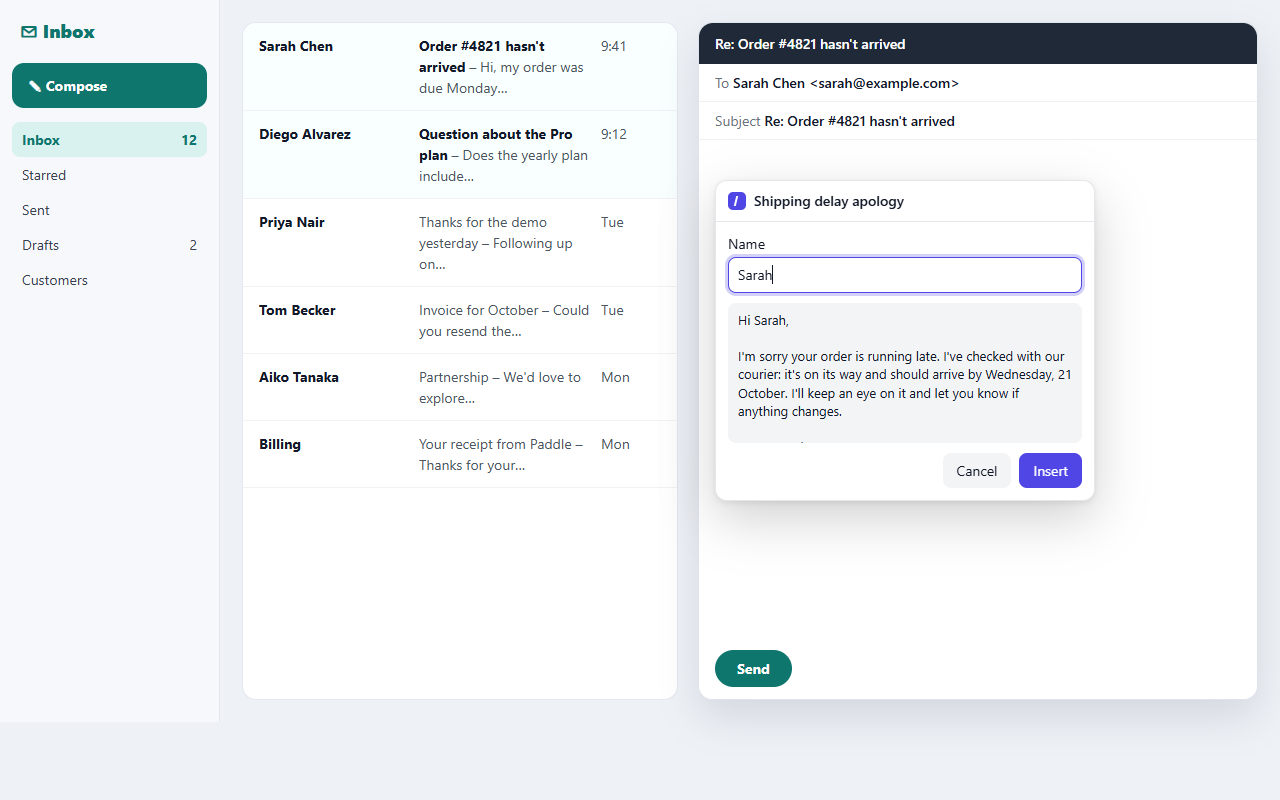Open Sarah Chen's email about Order #4821
This screenshot has height=800, width=1280.
pyautogui.click(x=460, y=67)
